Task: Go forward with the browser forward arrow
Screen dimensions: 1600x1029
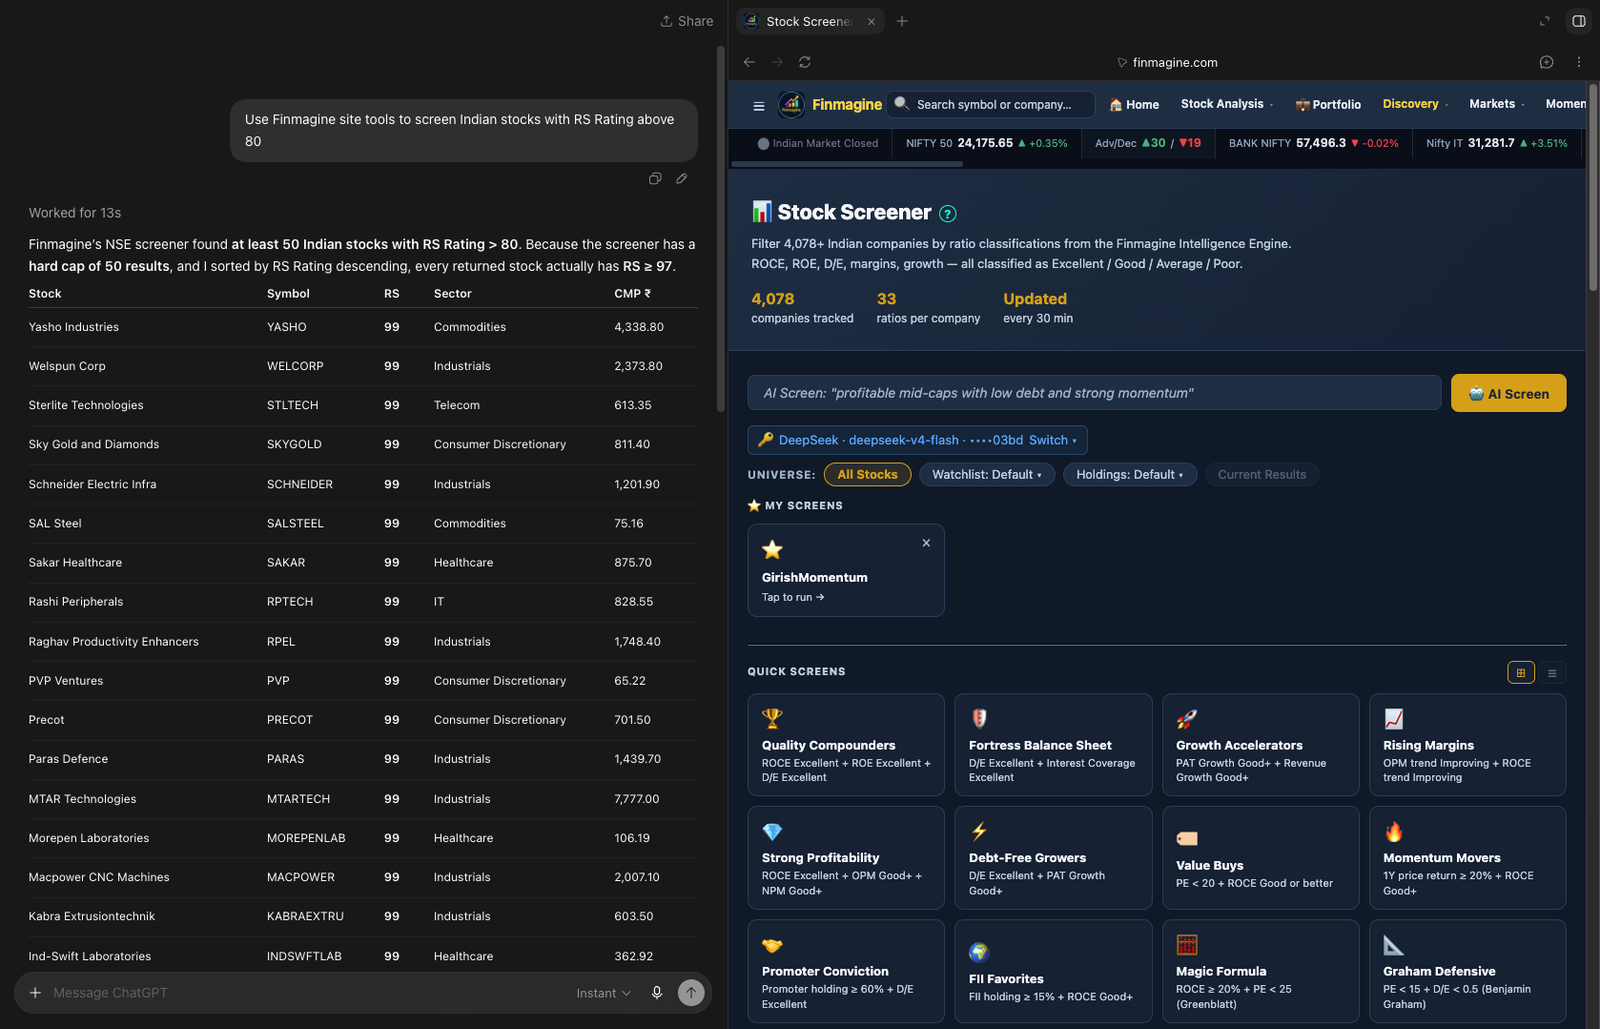Action: (777, 62)
